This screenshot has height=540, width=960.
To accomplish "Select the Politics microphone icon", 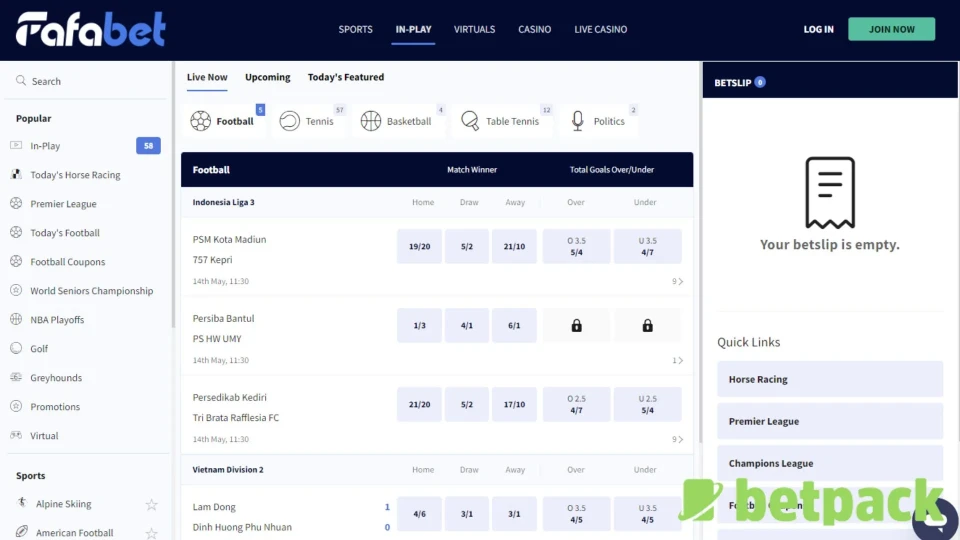I will [x=577, y=121].
